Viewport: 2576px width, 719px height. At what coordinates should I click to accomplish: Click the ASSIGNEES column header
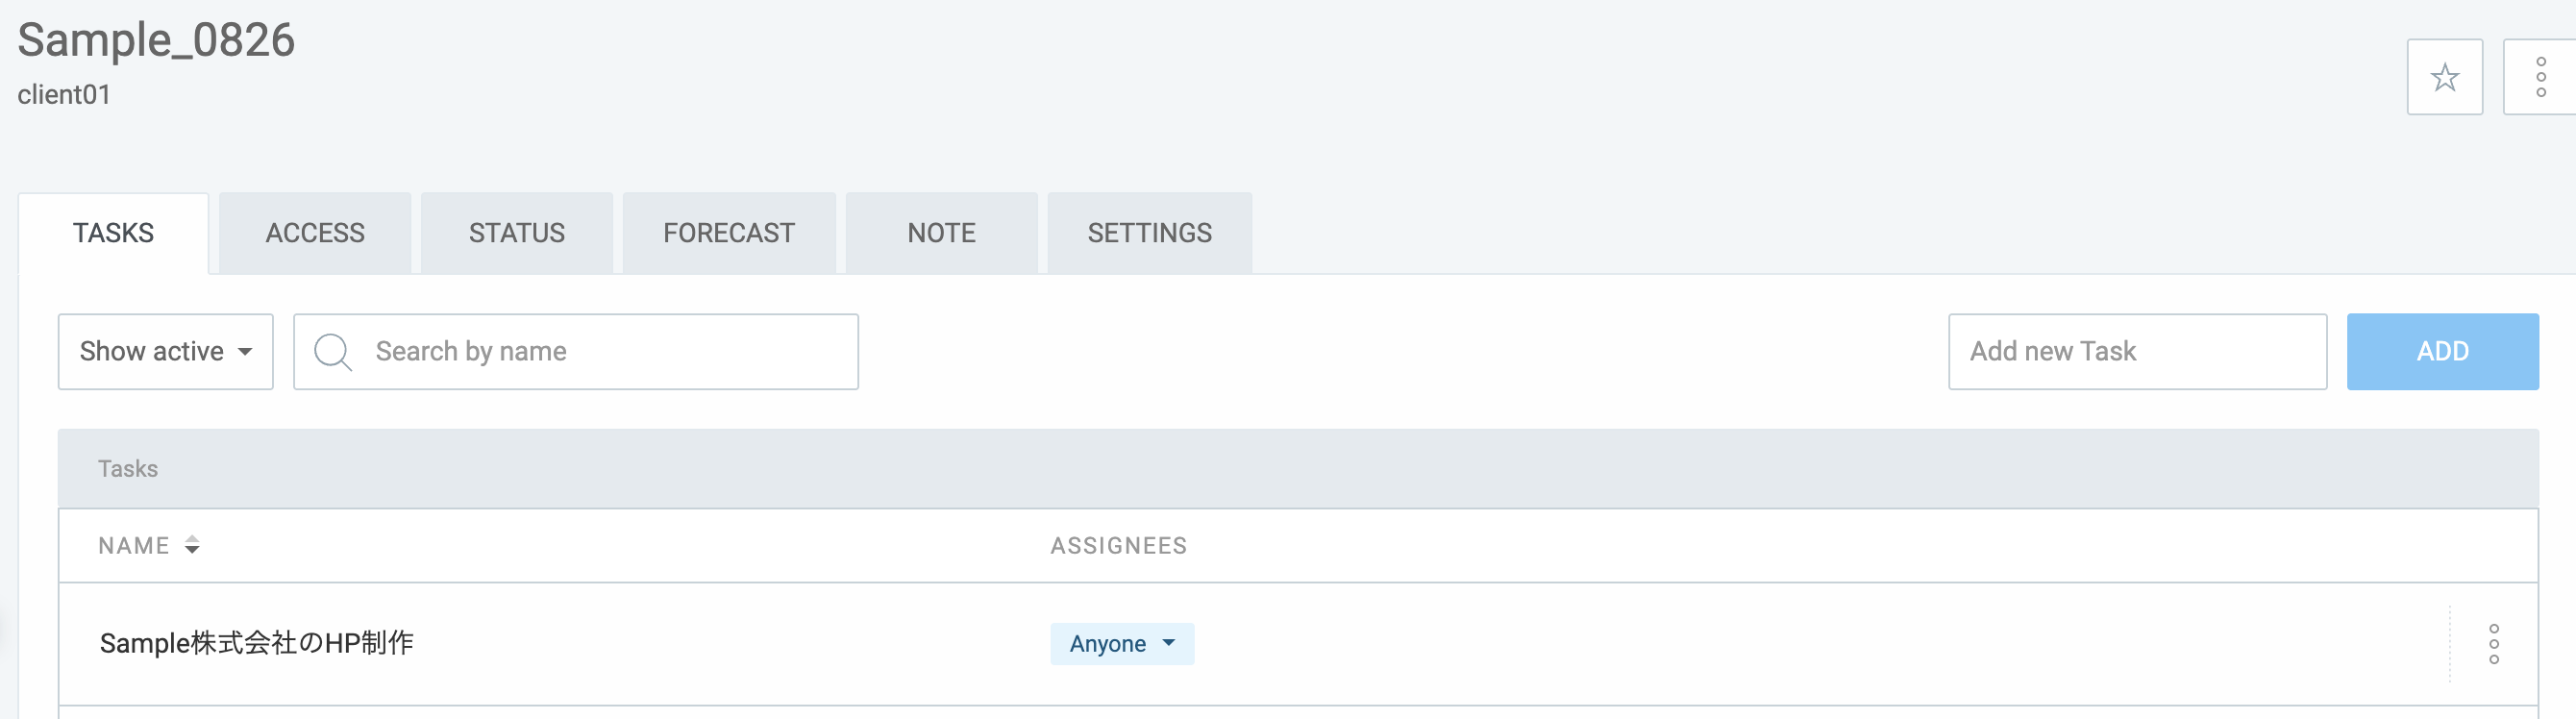[x=1118, y=546]
